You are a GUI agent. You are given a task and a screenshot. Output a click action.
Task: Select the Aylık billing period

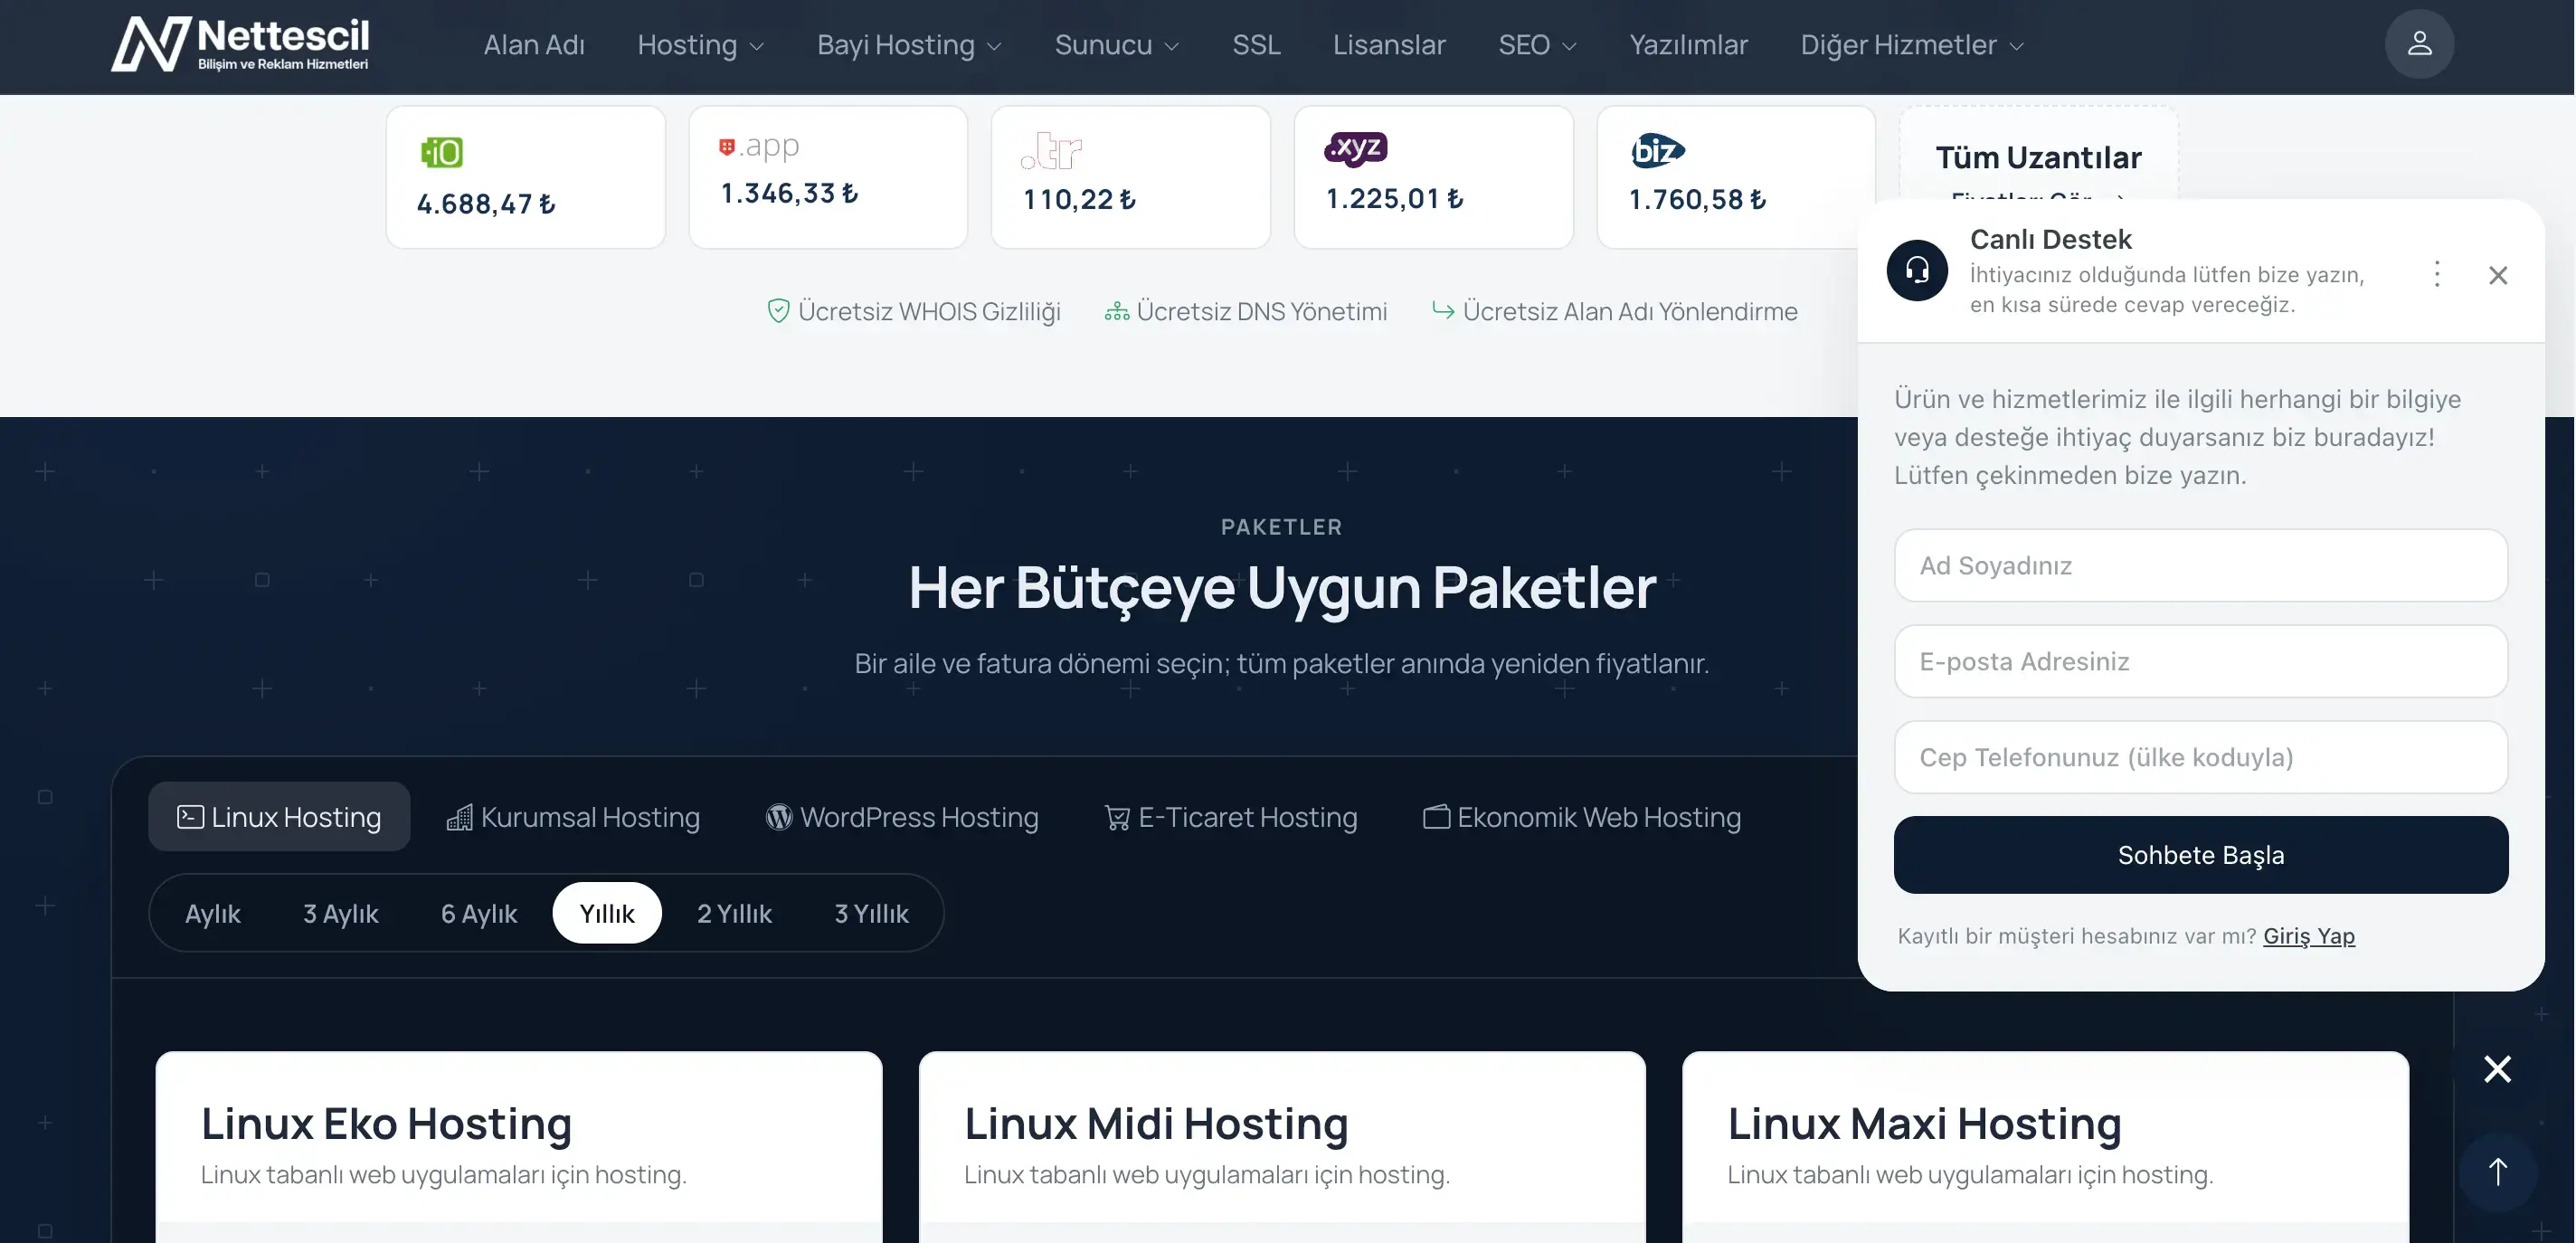point(212,913)
